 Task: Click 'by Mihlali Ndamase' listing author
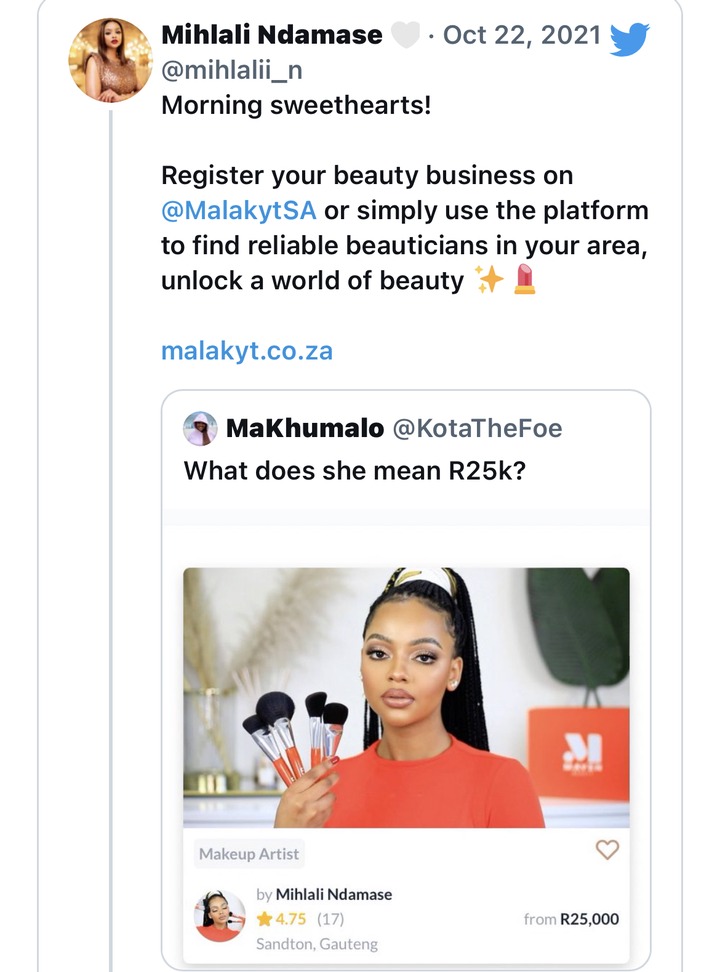click(x=324, y=895)
